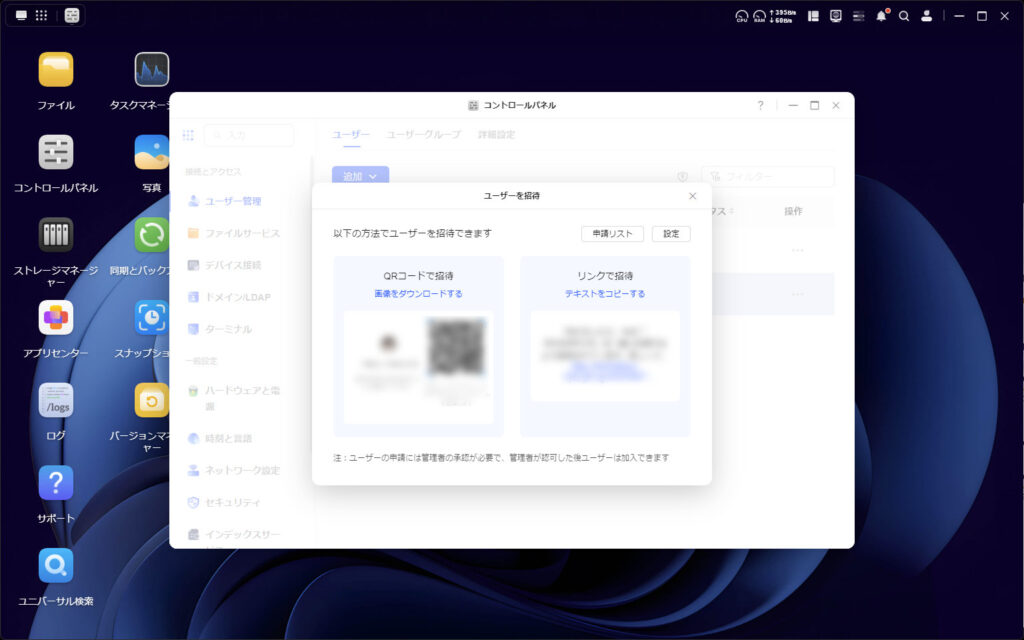Open ターミナル settings from the sidebar
This screenshot has width=1024, height=640.
(230, 329)
